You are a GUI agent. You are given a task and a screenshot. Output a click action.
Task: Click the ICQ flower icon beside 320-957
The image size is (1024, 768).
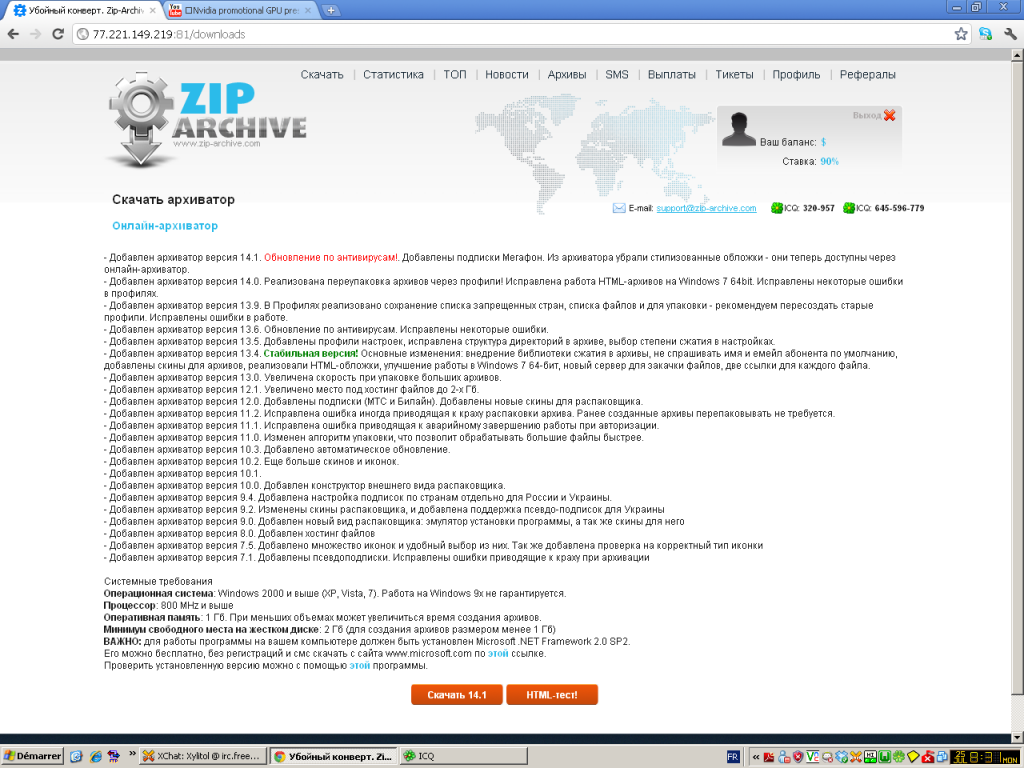coord(776,208)
